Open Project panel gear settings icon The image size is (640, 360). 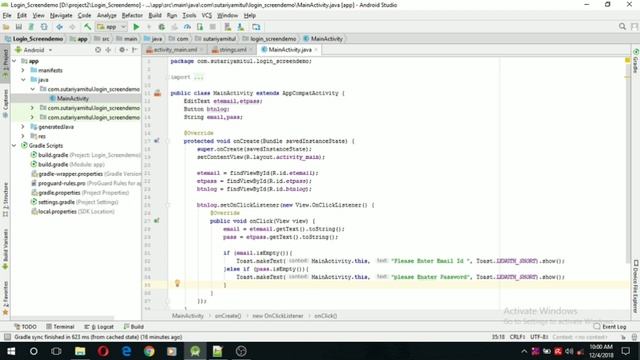point(122,50)
